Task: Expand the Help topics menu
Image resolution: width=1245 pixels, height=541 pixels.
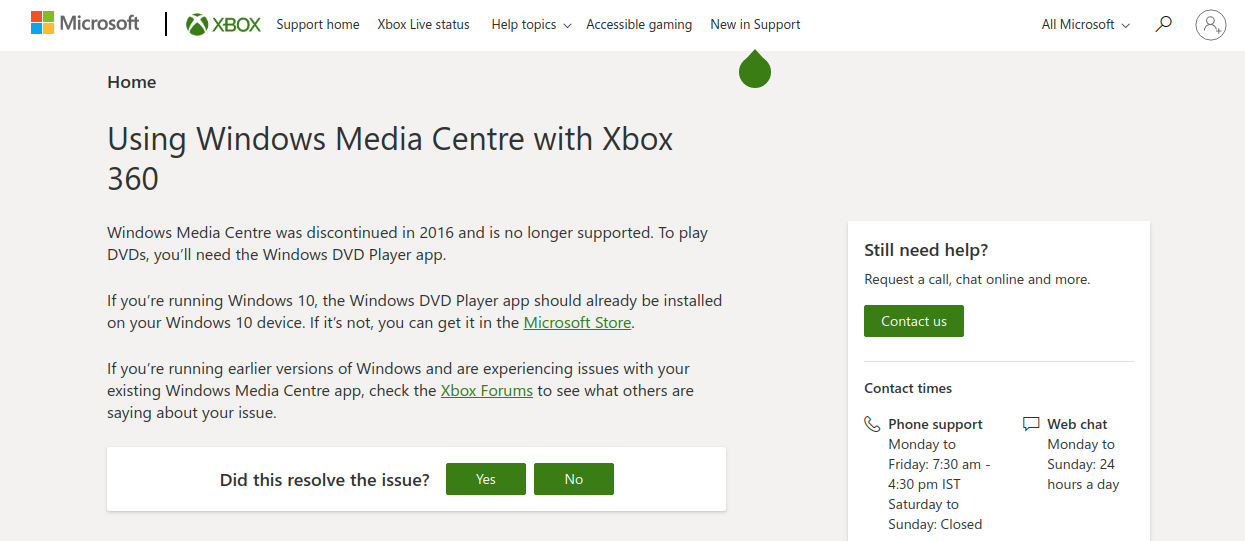Action: (531, 24)
